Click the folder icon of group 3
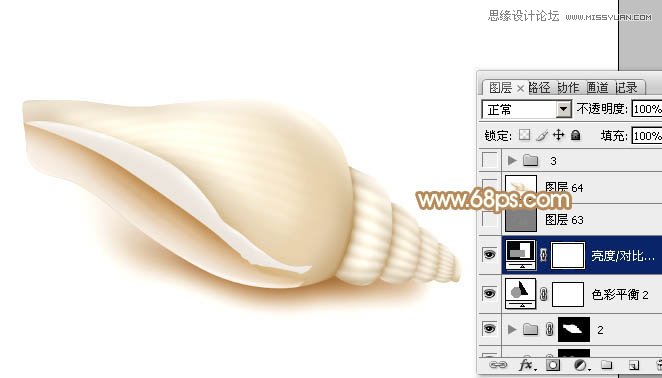This screenshot has height=378, width=662. point(531,160)
